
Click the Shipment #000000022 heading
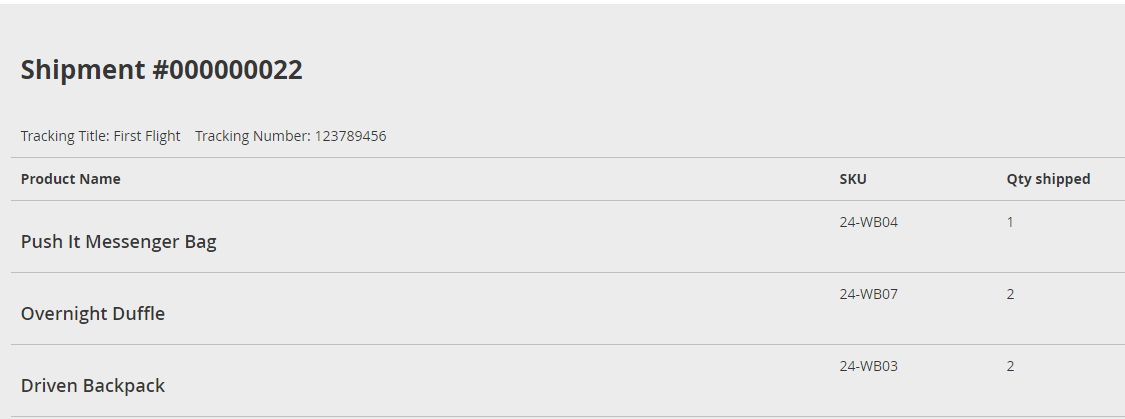tap(162, 70)
